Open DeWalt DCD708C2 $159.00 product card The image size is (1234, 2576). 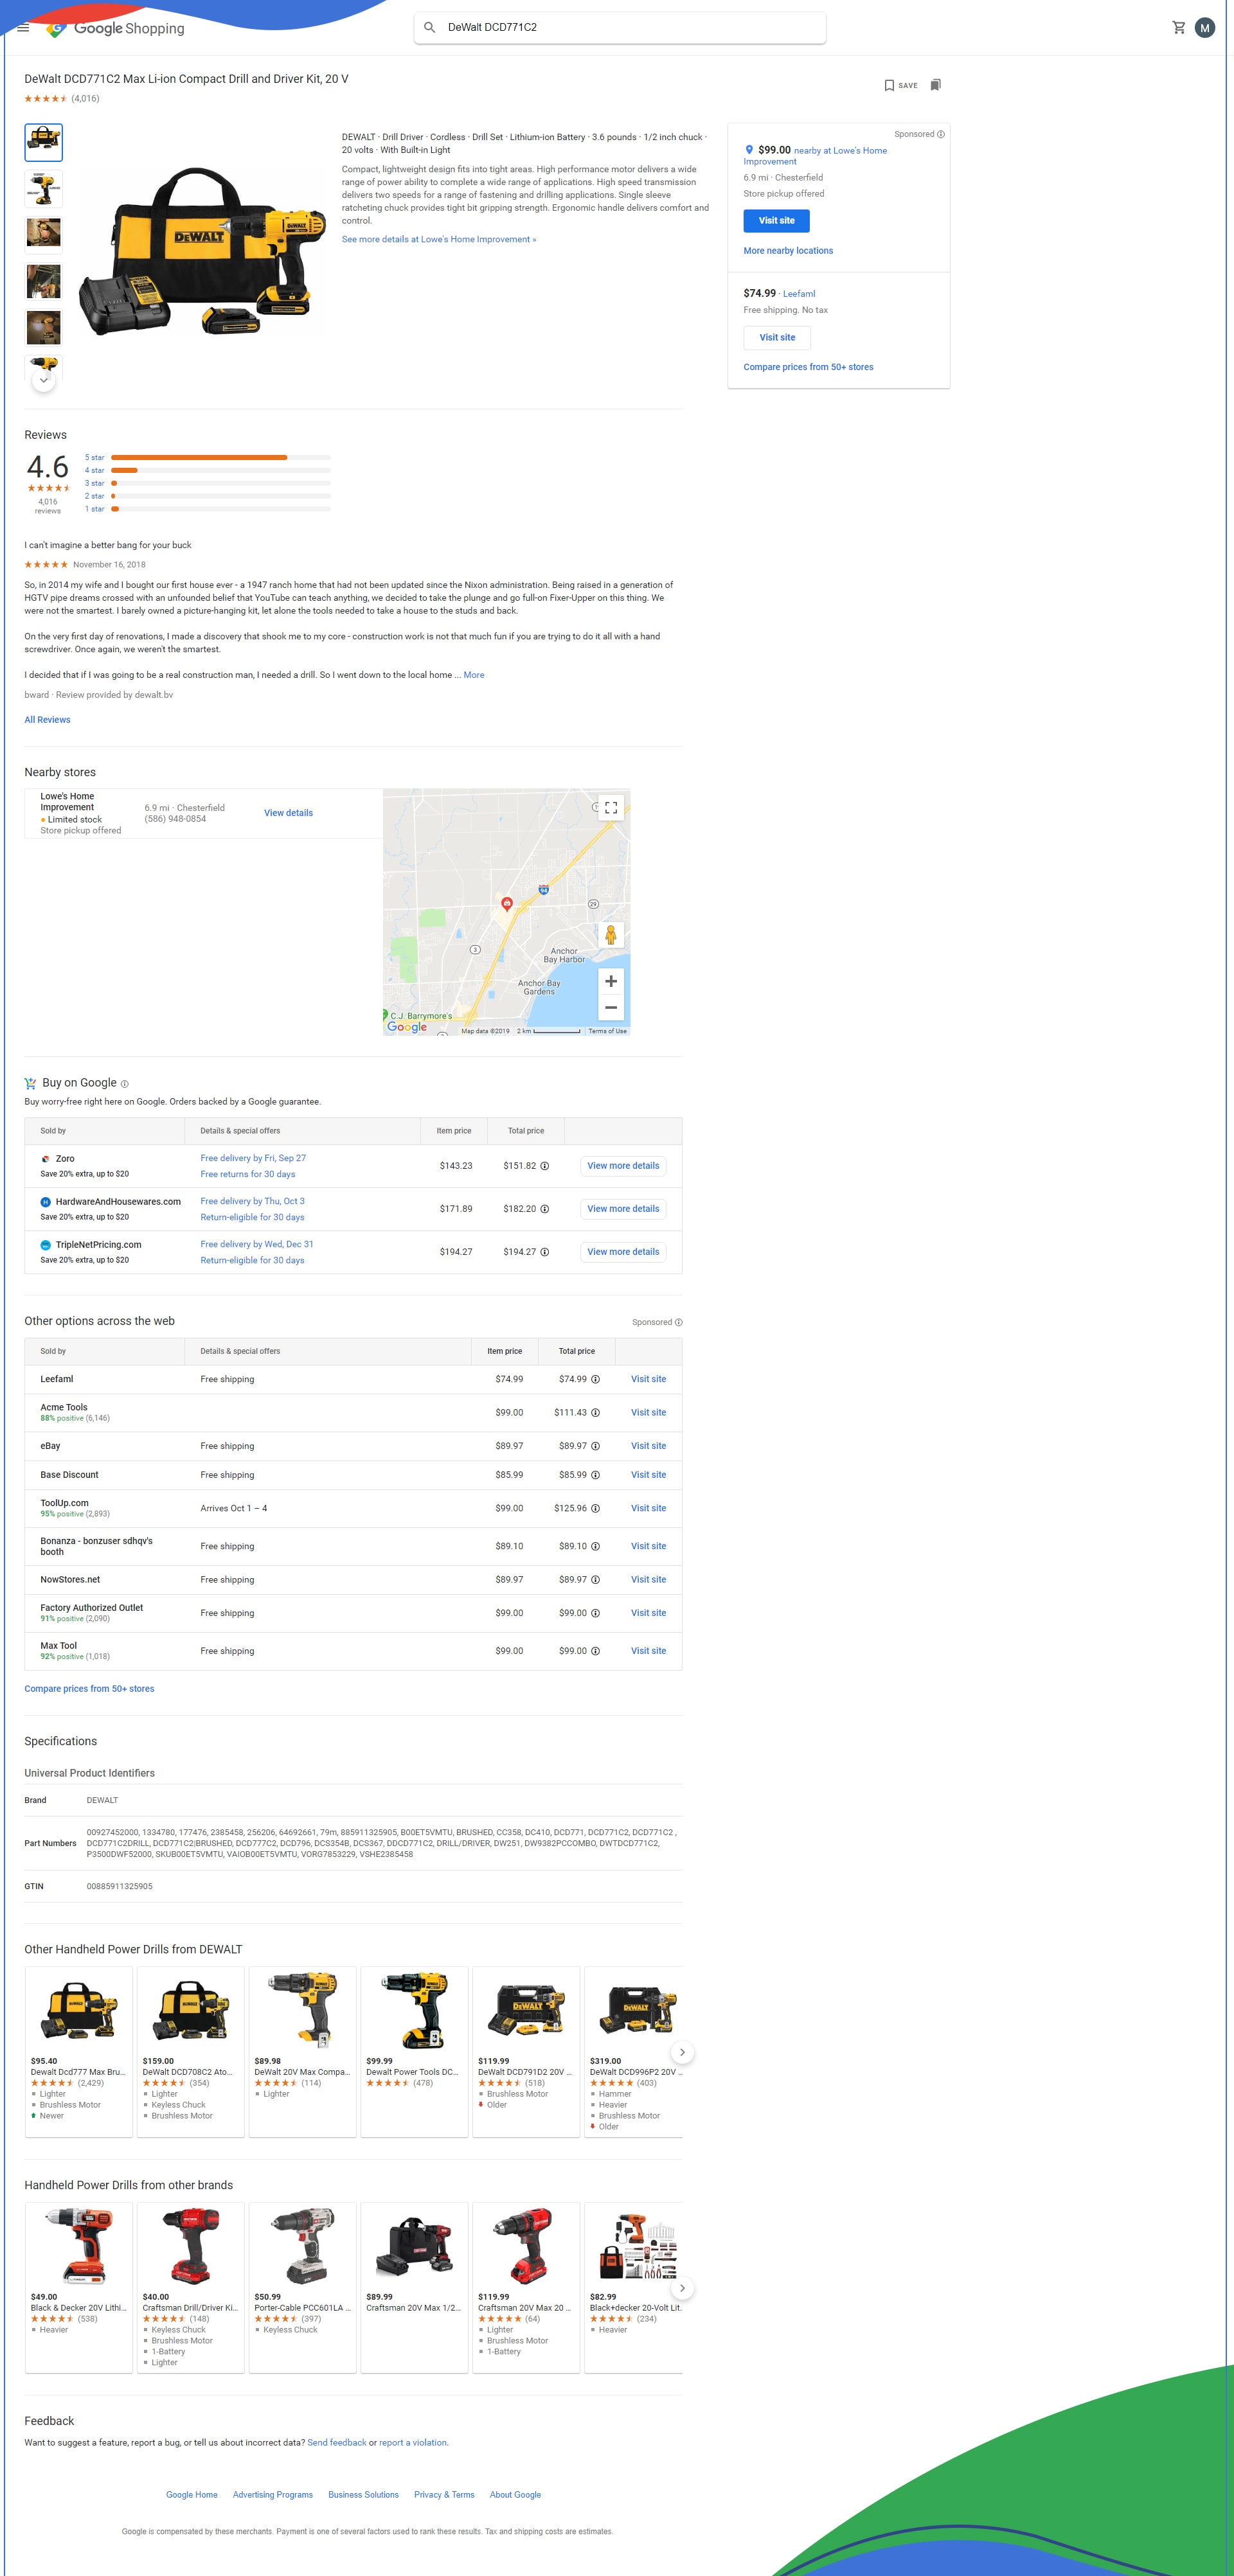[x=191, y=2052]
